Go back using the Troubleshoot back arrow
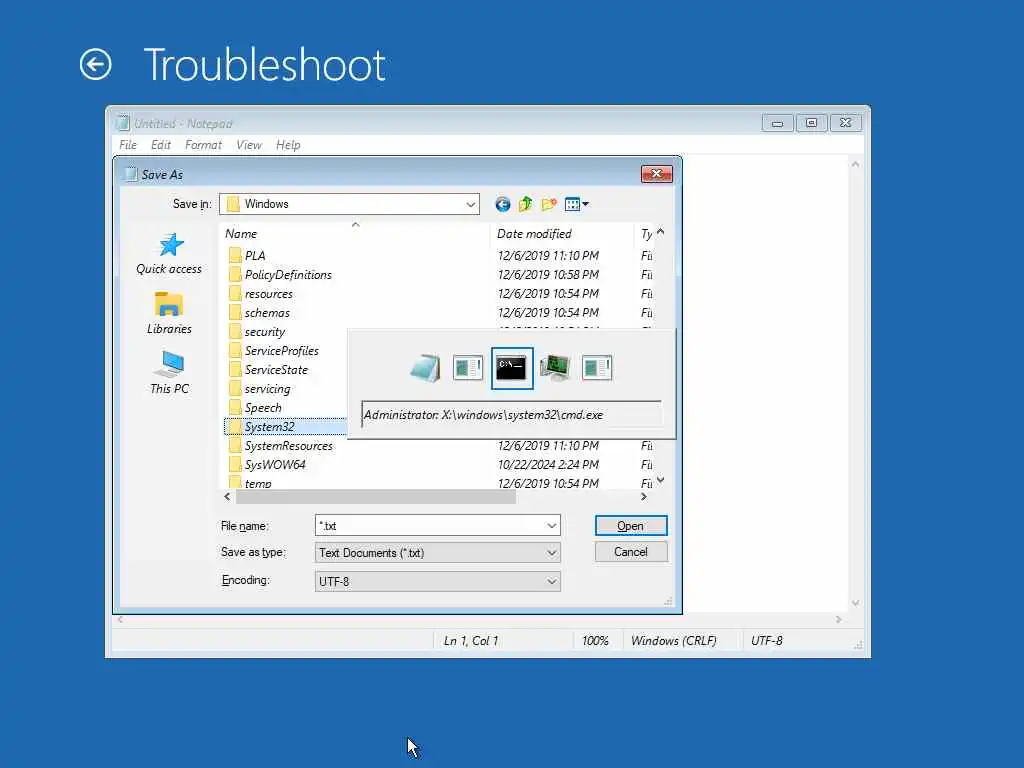 click(95, 65)
